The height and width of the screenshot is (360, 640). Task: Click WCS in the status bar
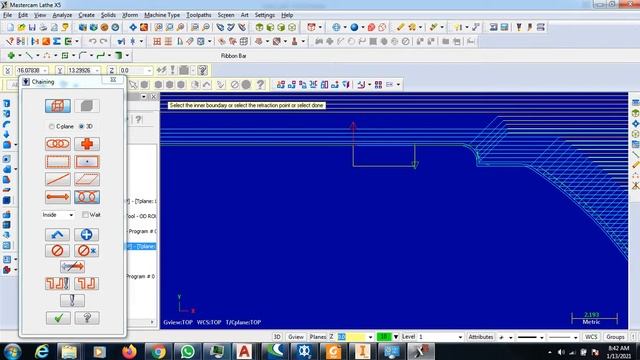tap(591, 337)
